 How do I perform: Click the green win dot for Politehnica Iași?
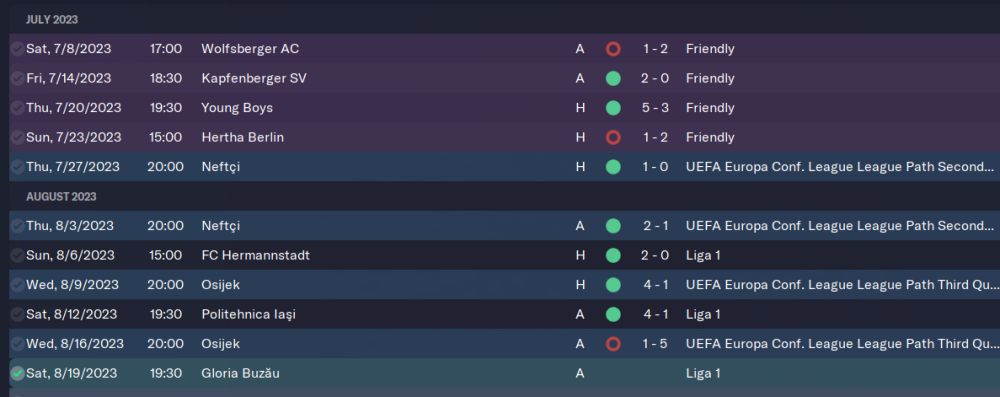click(x=613, y=315)
